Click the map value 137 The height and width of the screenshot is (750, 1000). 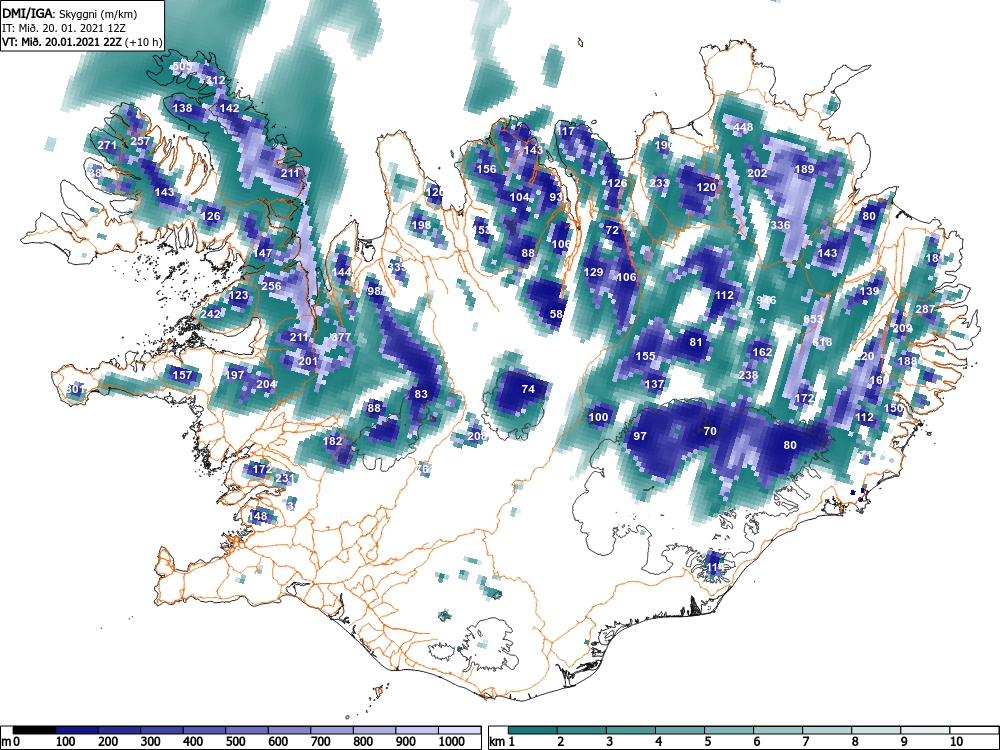tap(654, 384)
